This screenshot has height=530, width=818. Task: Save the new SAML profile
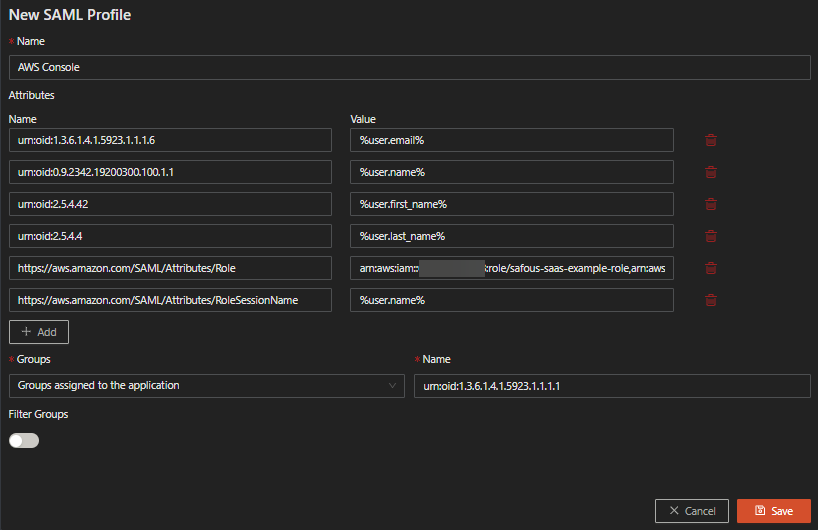coord(773,511)
